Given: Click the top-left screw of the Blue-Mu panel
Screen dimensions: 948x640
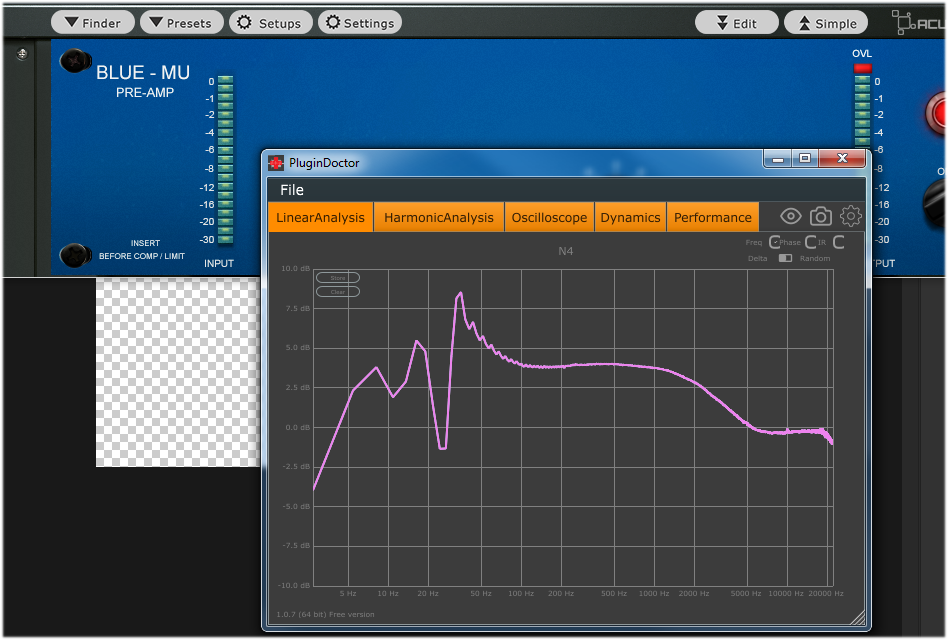Looking at the screenshot, I should point(75,61).
